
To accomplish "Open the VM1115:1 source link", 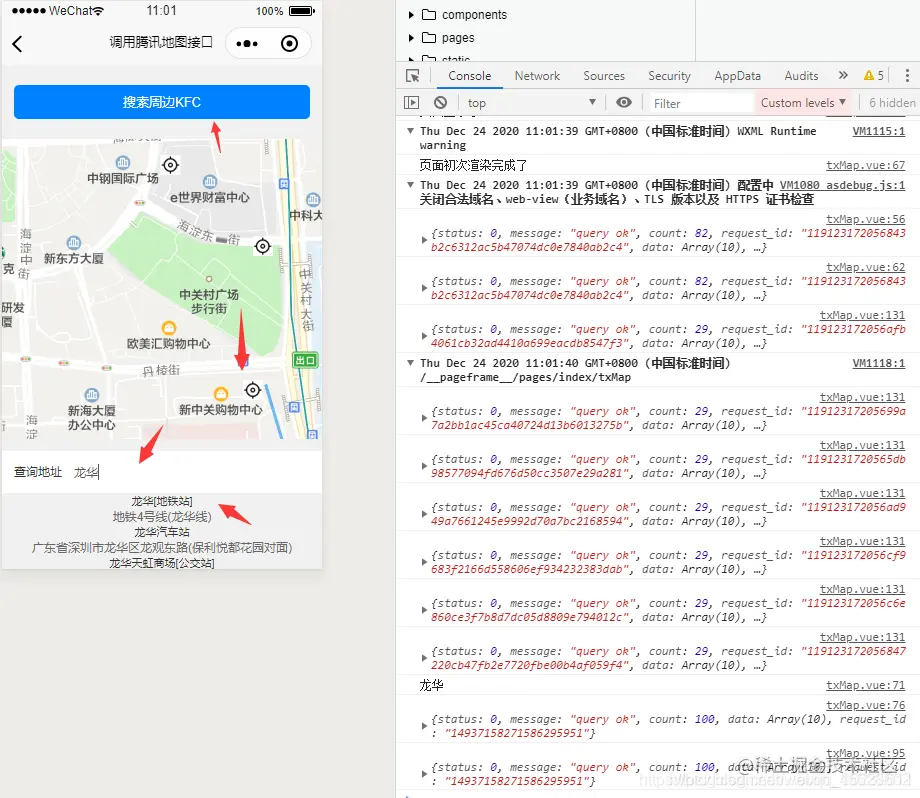I will click(x=878, y=131).
